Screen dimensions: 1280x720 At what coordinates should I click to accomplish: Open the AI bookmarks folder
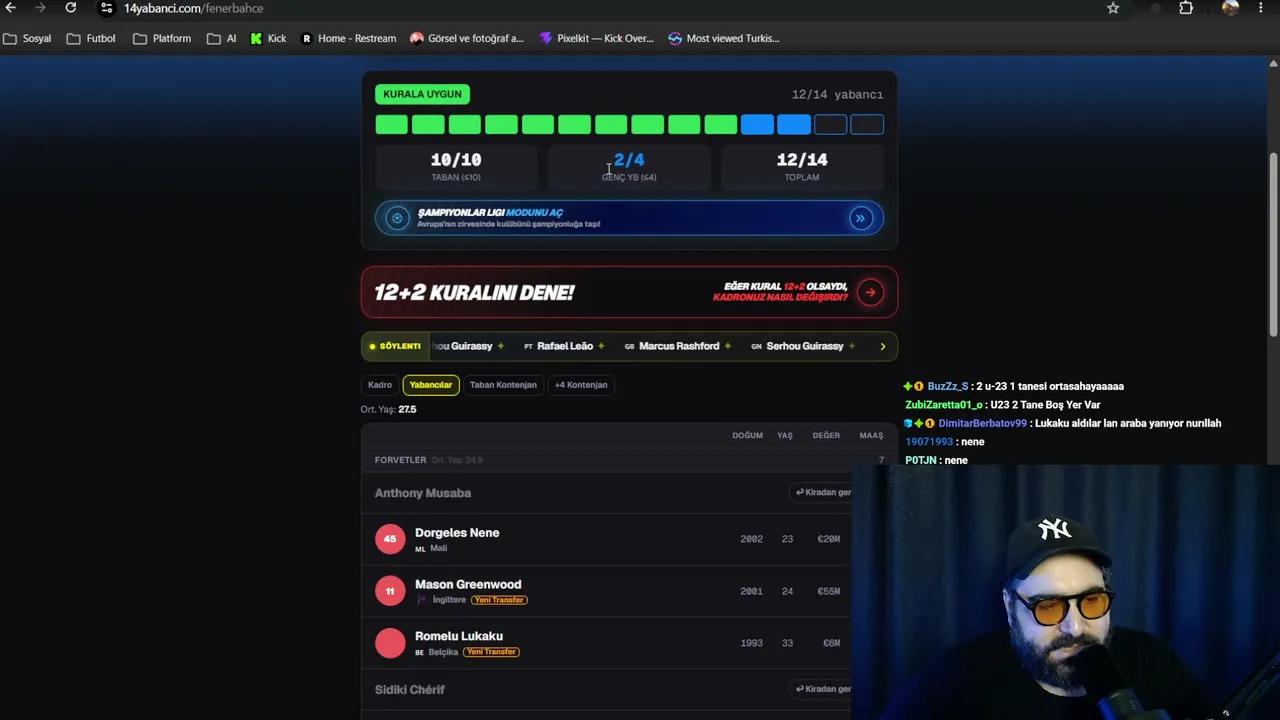click(221, 38)
